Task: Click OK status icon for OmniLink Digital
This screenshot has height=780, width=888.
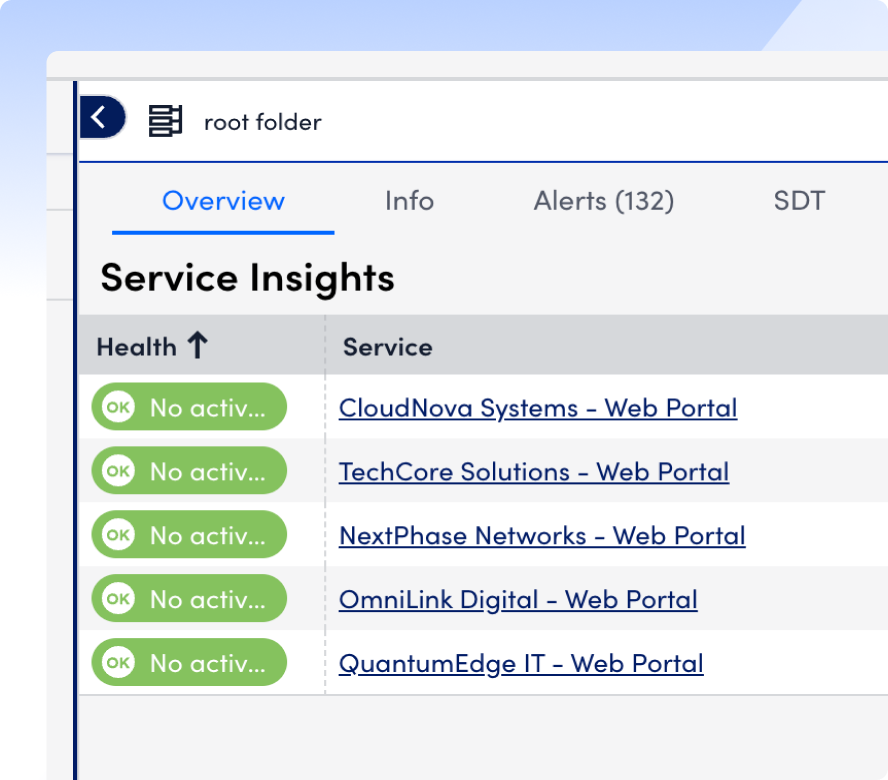Action: click(x=118, y=600)
